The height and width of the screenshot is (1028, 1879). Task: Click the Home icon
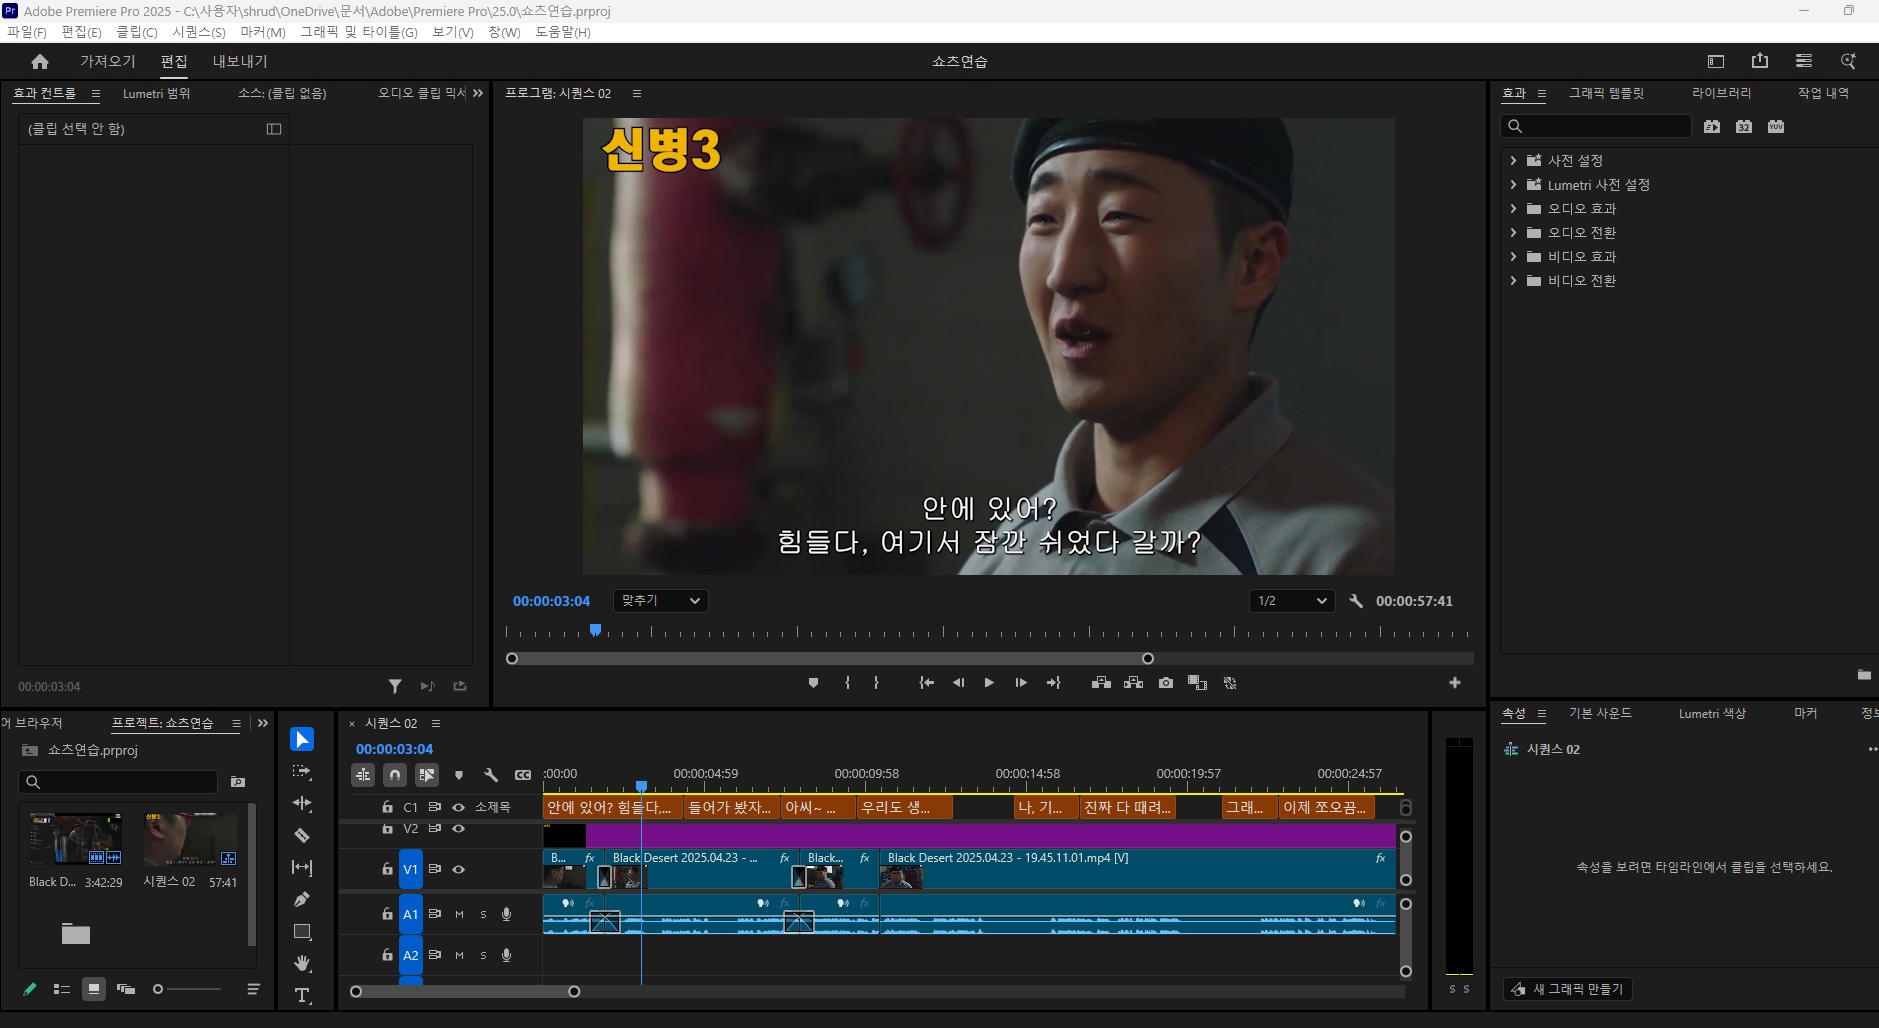click(40, 62)
